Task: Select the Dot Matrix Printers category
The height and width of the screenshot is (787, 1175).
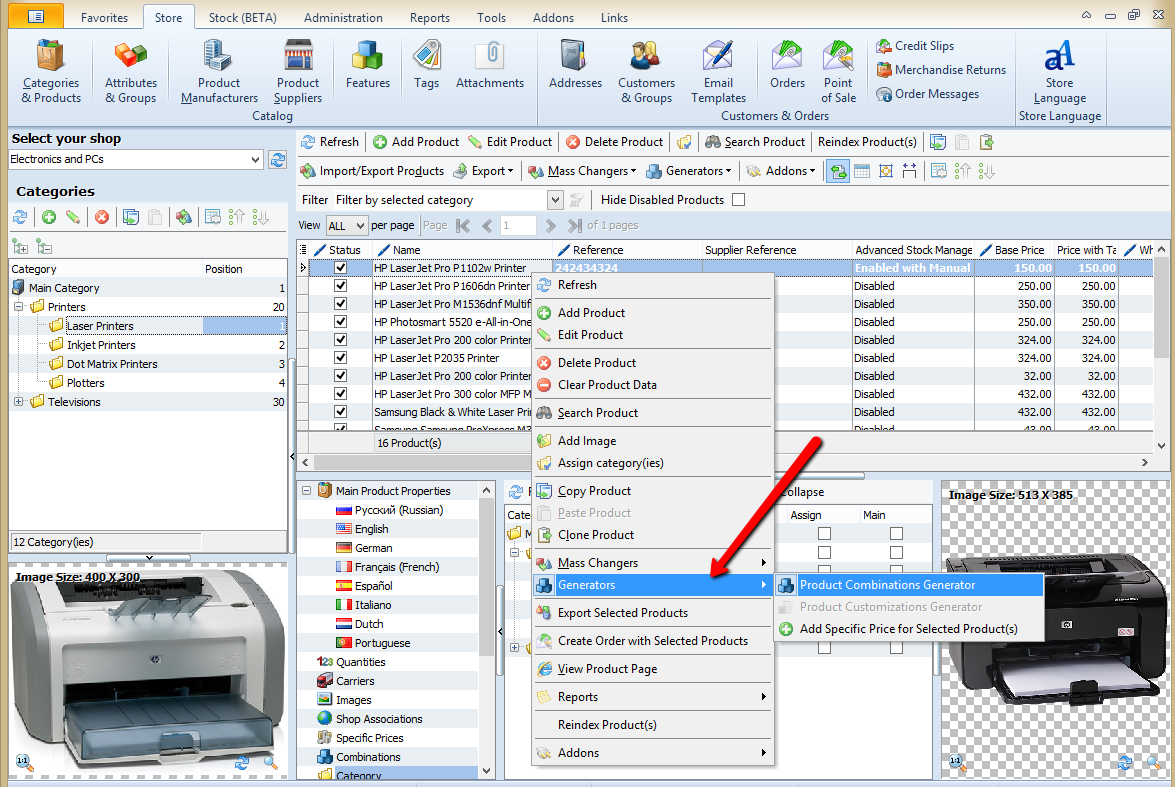Action: point(112,364)
